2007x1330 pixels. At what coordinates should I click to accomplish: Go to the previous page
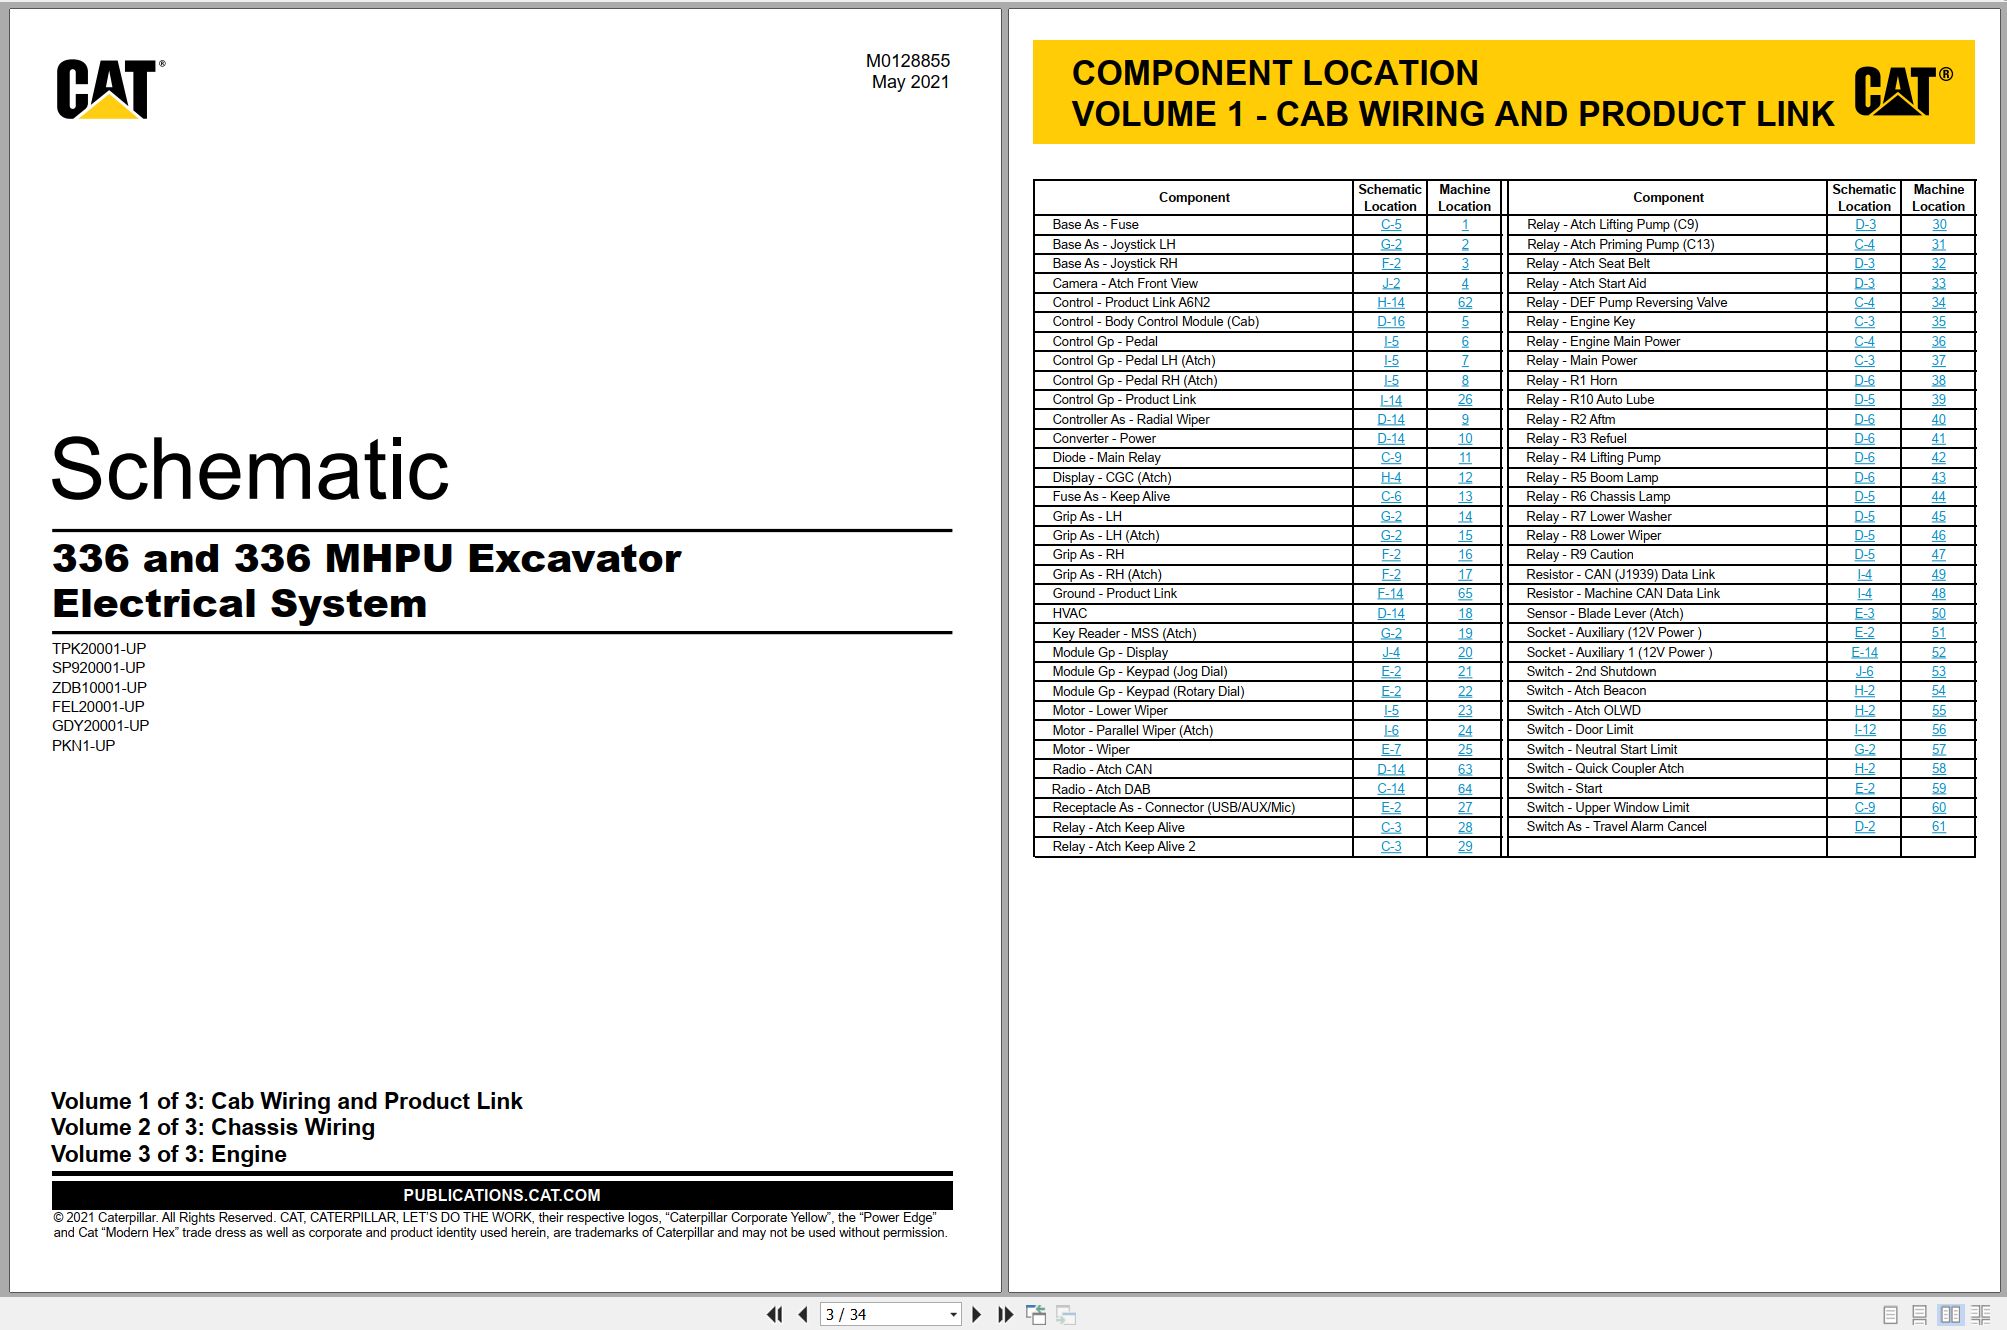(803, 1314)
